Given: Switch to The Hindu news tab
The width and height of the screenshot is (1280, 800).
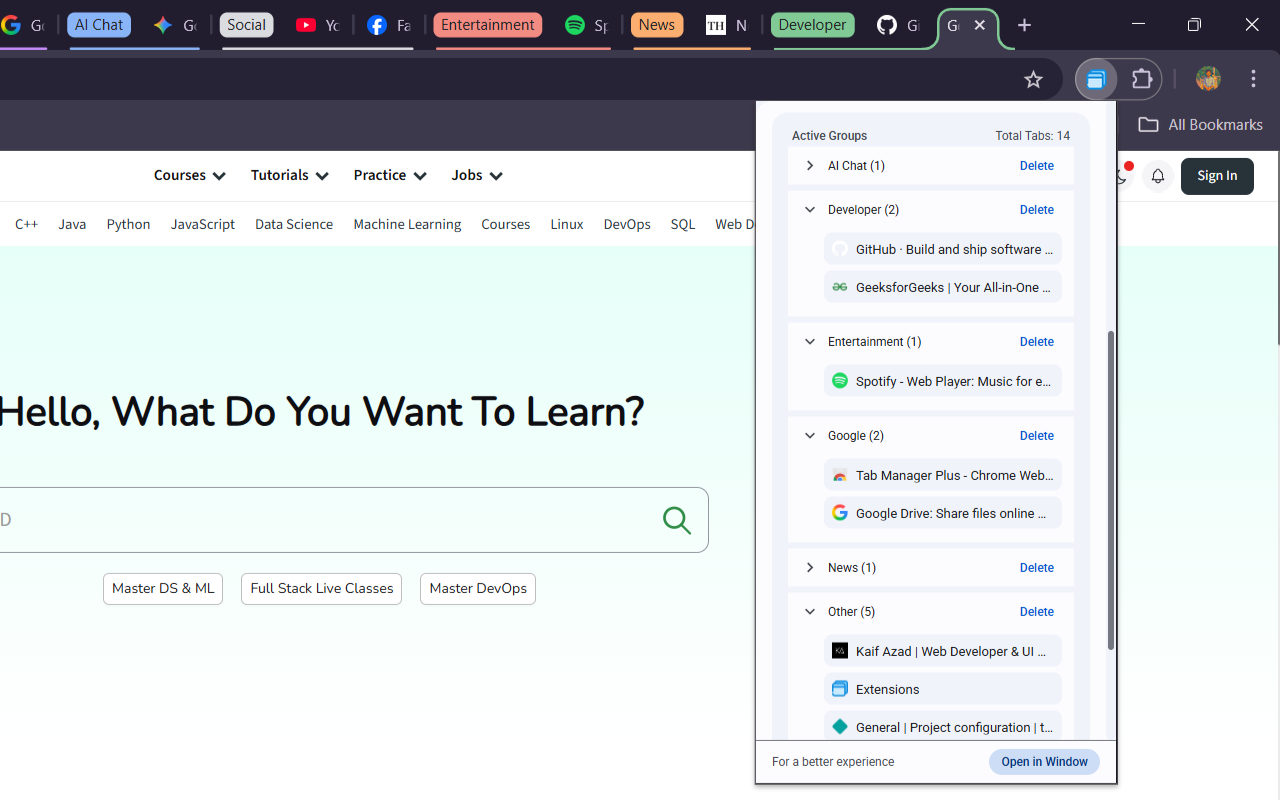Looking at the screenshot, I should point(727,25).
